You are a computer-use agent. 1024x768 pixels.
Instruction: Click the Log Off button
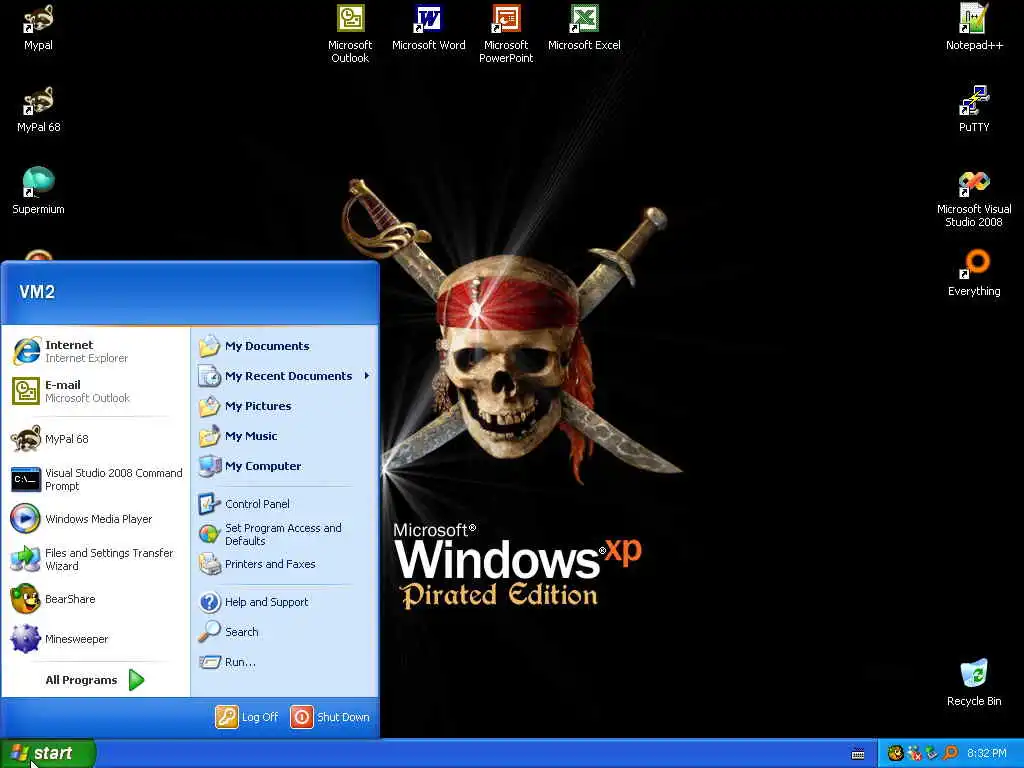click(x=247, y=717)
